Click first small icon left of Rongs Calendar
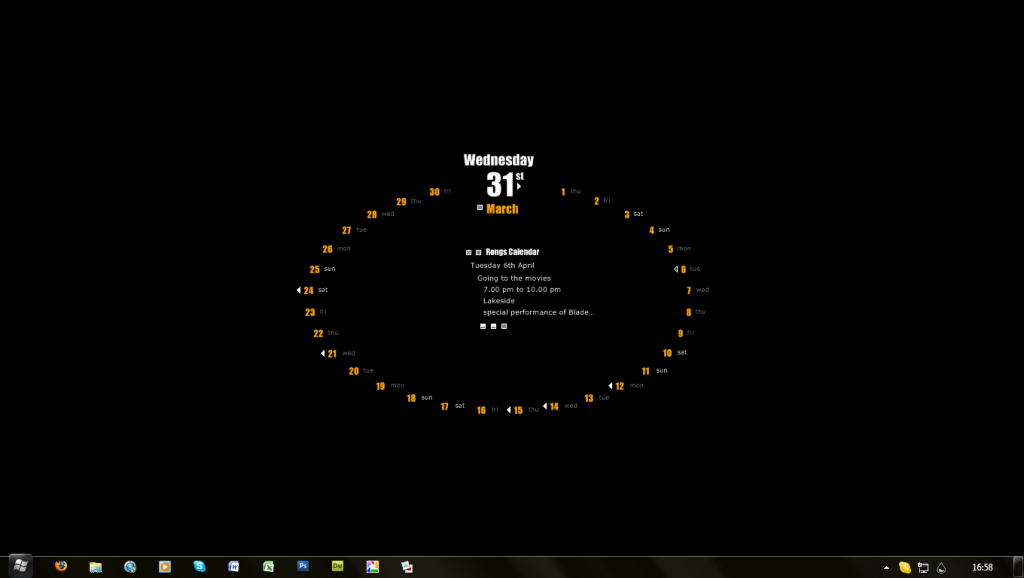The width and height of the screenshot is (1024, 578). 468,252
